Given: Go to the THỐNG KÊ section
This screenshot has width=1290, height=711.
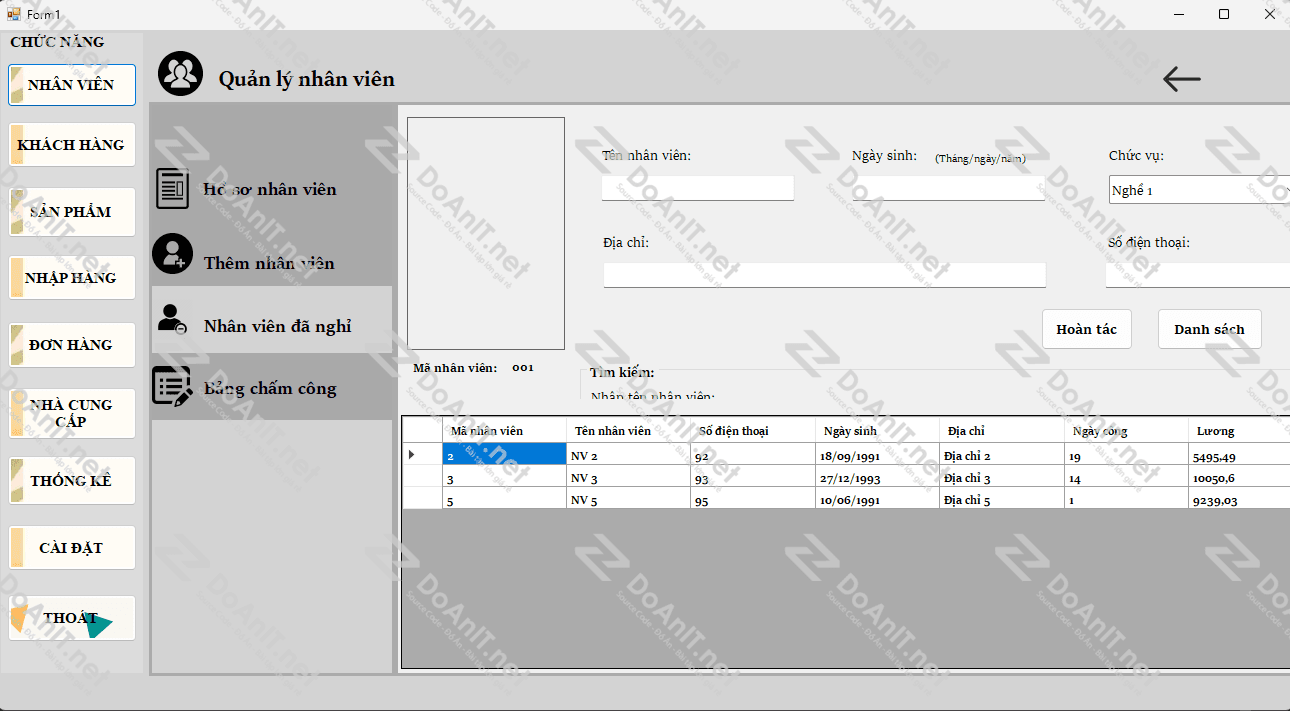Looking at the screenshot, I should click(72, 481).
